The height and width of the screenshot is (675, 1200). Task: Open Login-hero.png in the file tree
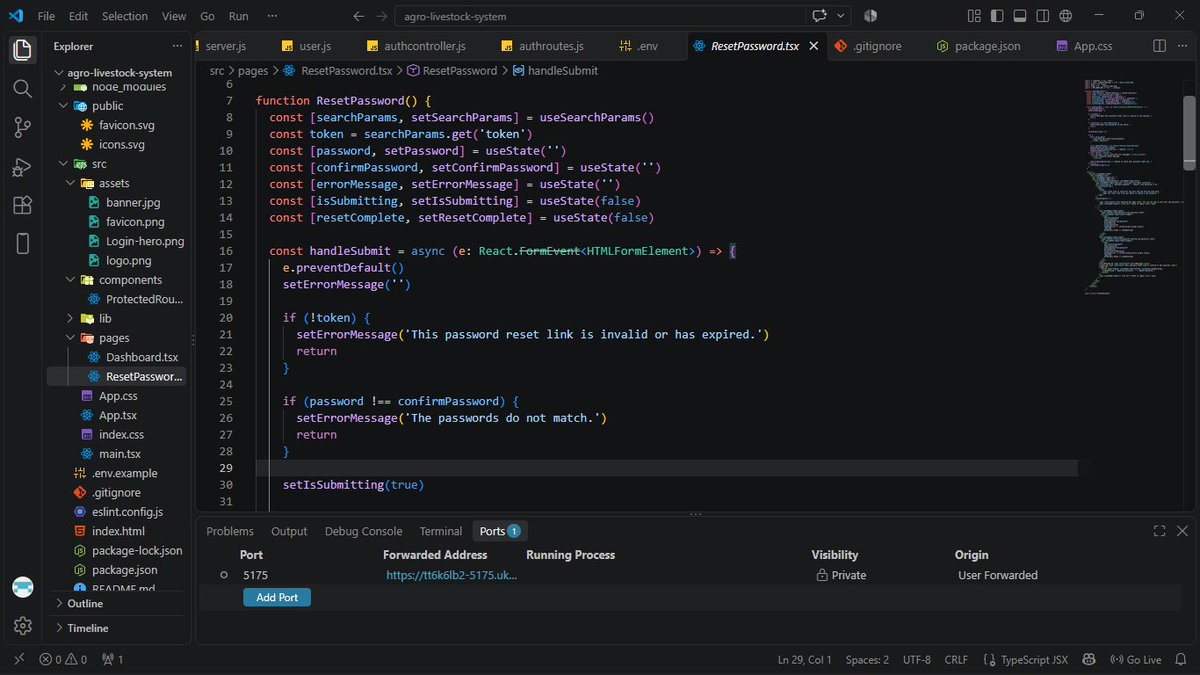(x=145, y=241)
